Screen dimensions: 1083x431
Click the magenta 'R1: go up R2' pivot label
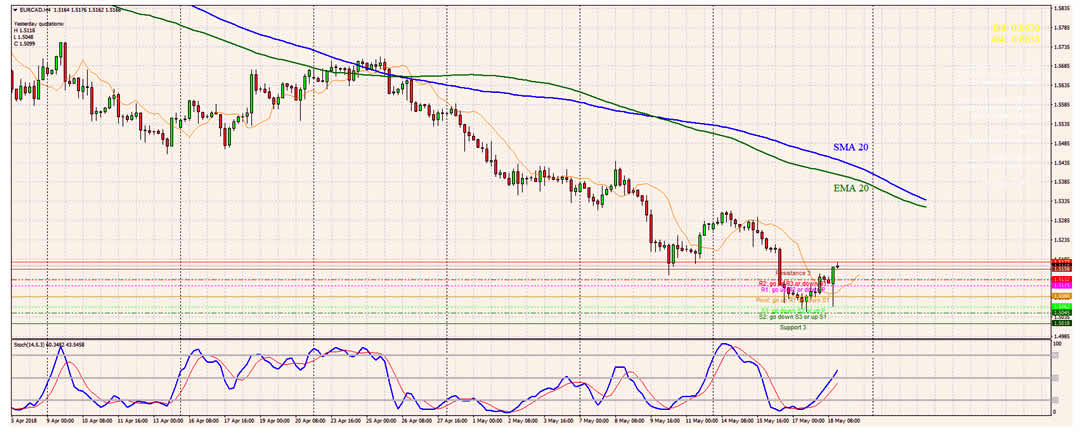click(794, 289)
